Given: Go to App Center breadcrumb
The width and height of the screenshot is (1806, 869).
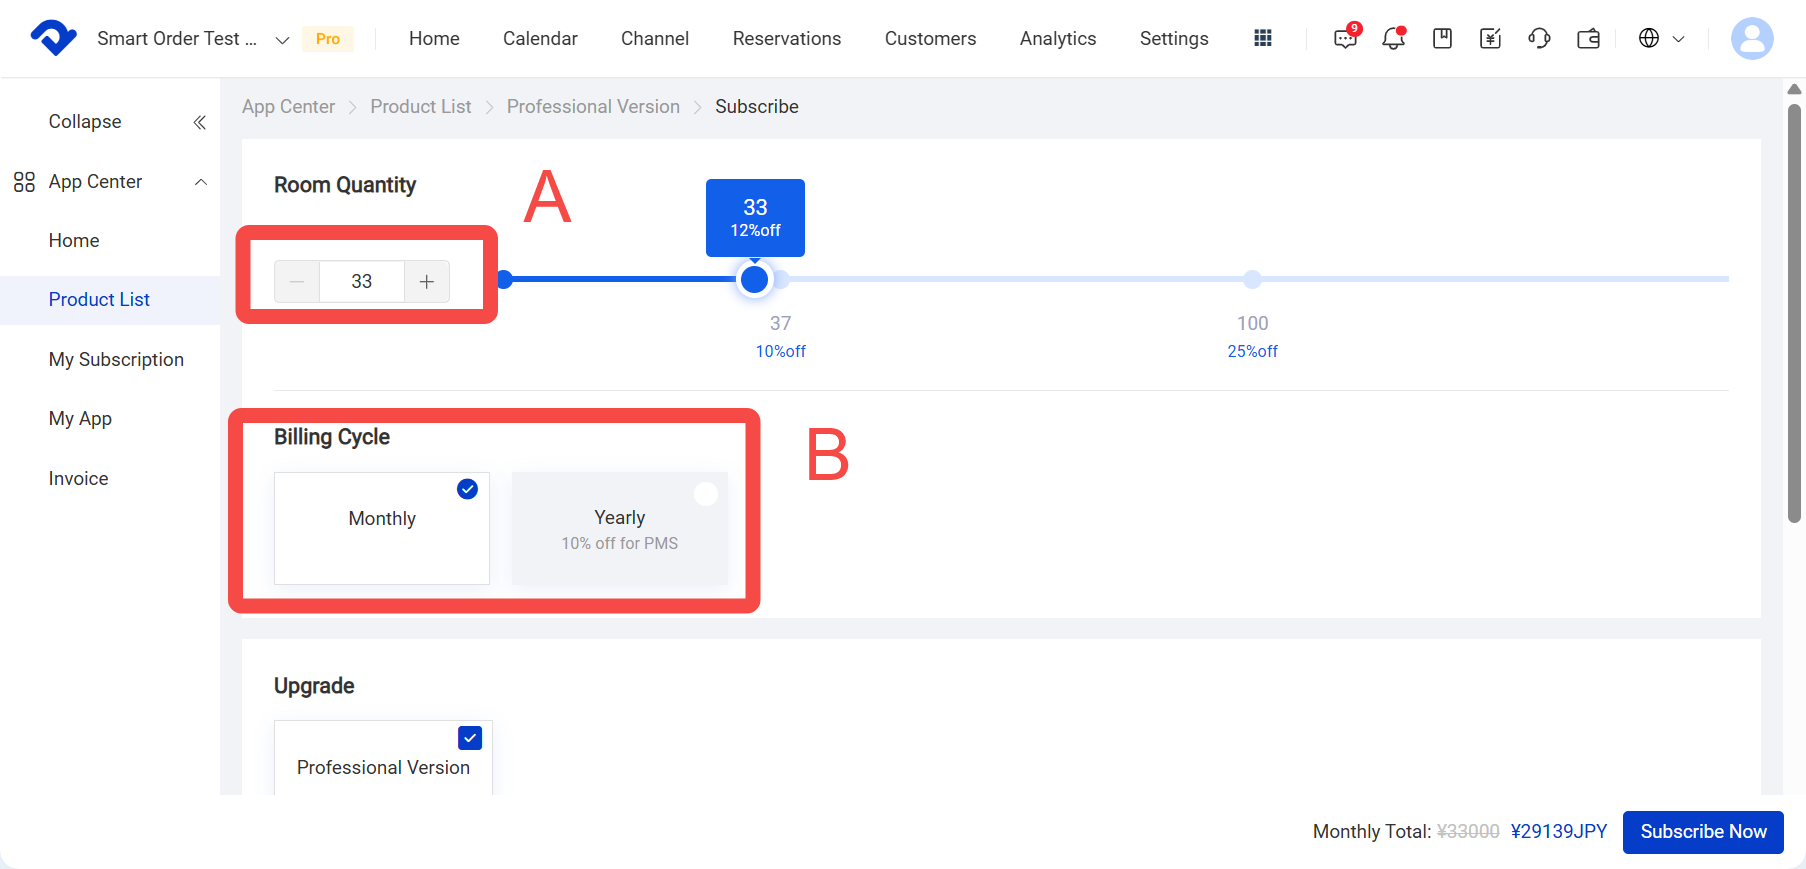Looking at the screenshot, I should point(288,106).
